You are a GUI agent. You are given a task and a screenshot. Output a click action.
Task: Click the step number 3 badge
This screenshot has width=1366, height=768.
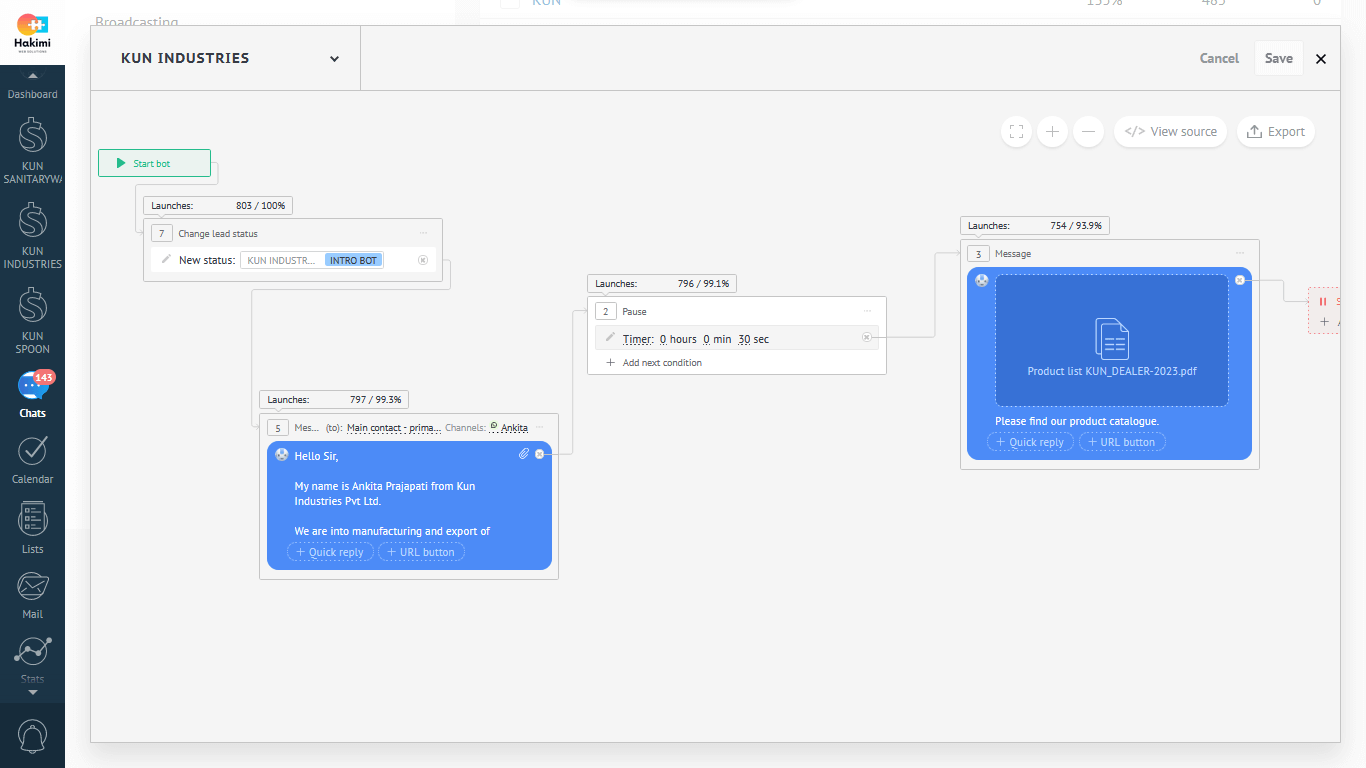(x=978, y=254)
